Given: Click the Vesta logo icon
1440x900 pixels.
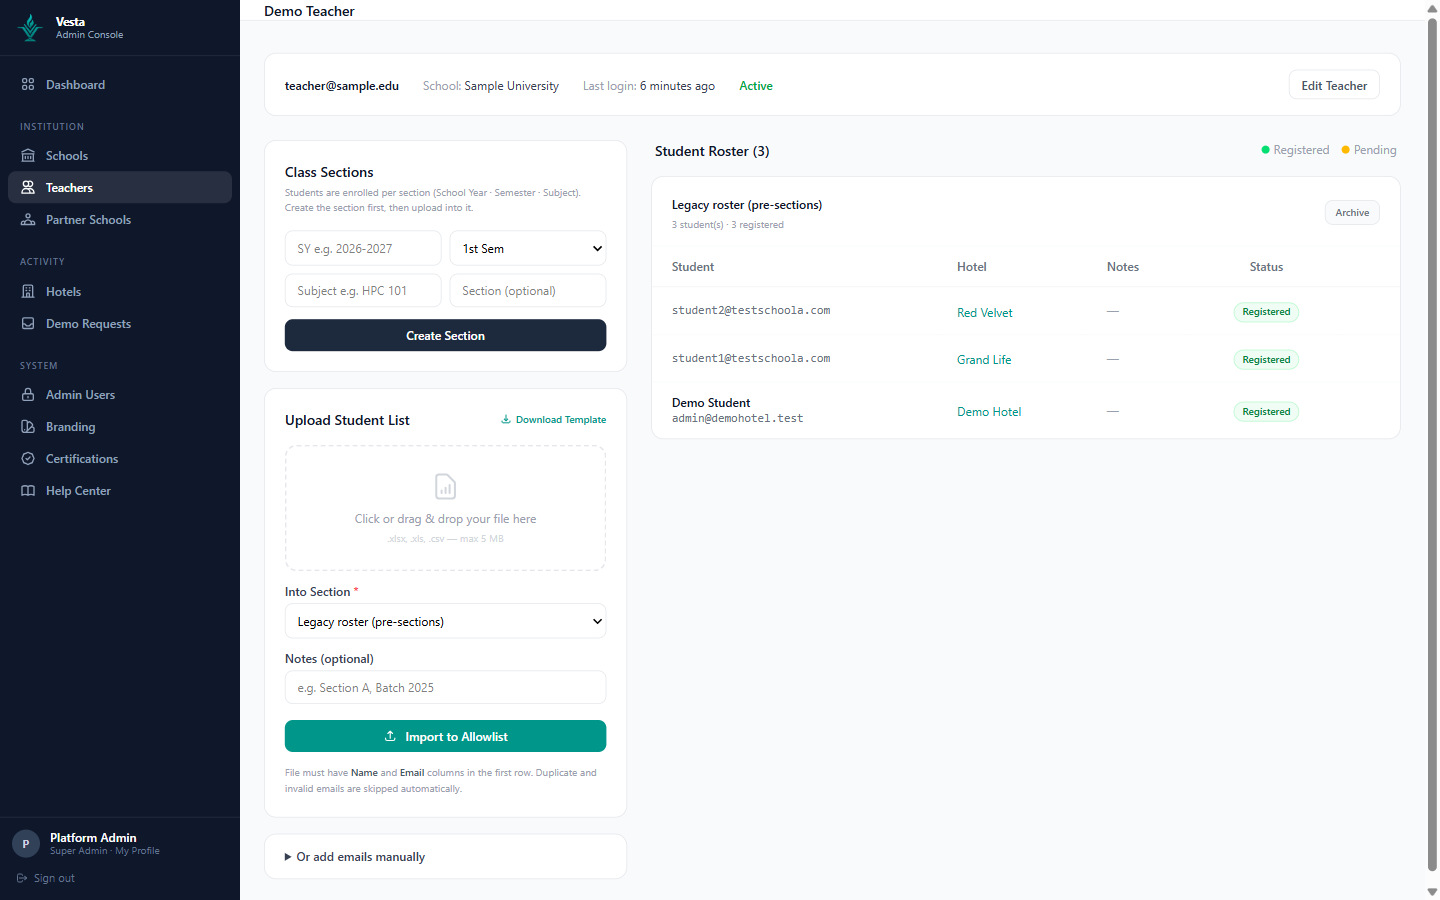Looking at the screenshot, I should pyautogui.click(x=30, y=28).
